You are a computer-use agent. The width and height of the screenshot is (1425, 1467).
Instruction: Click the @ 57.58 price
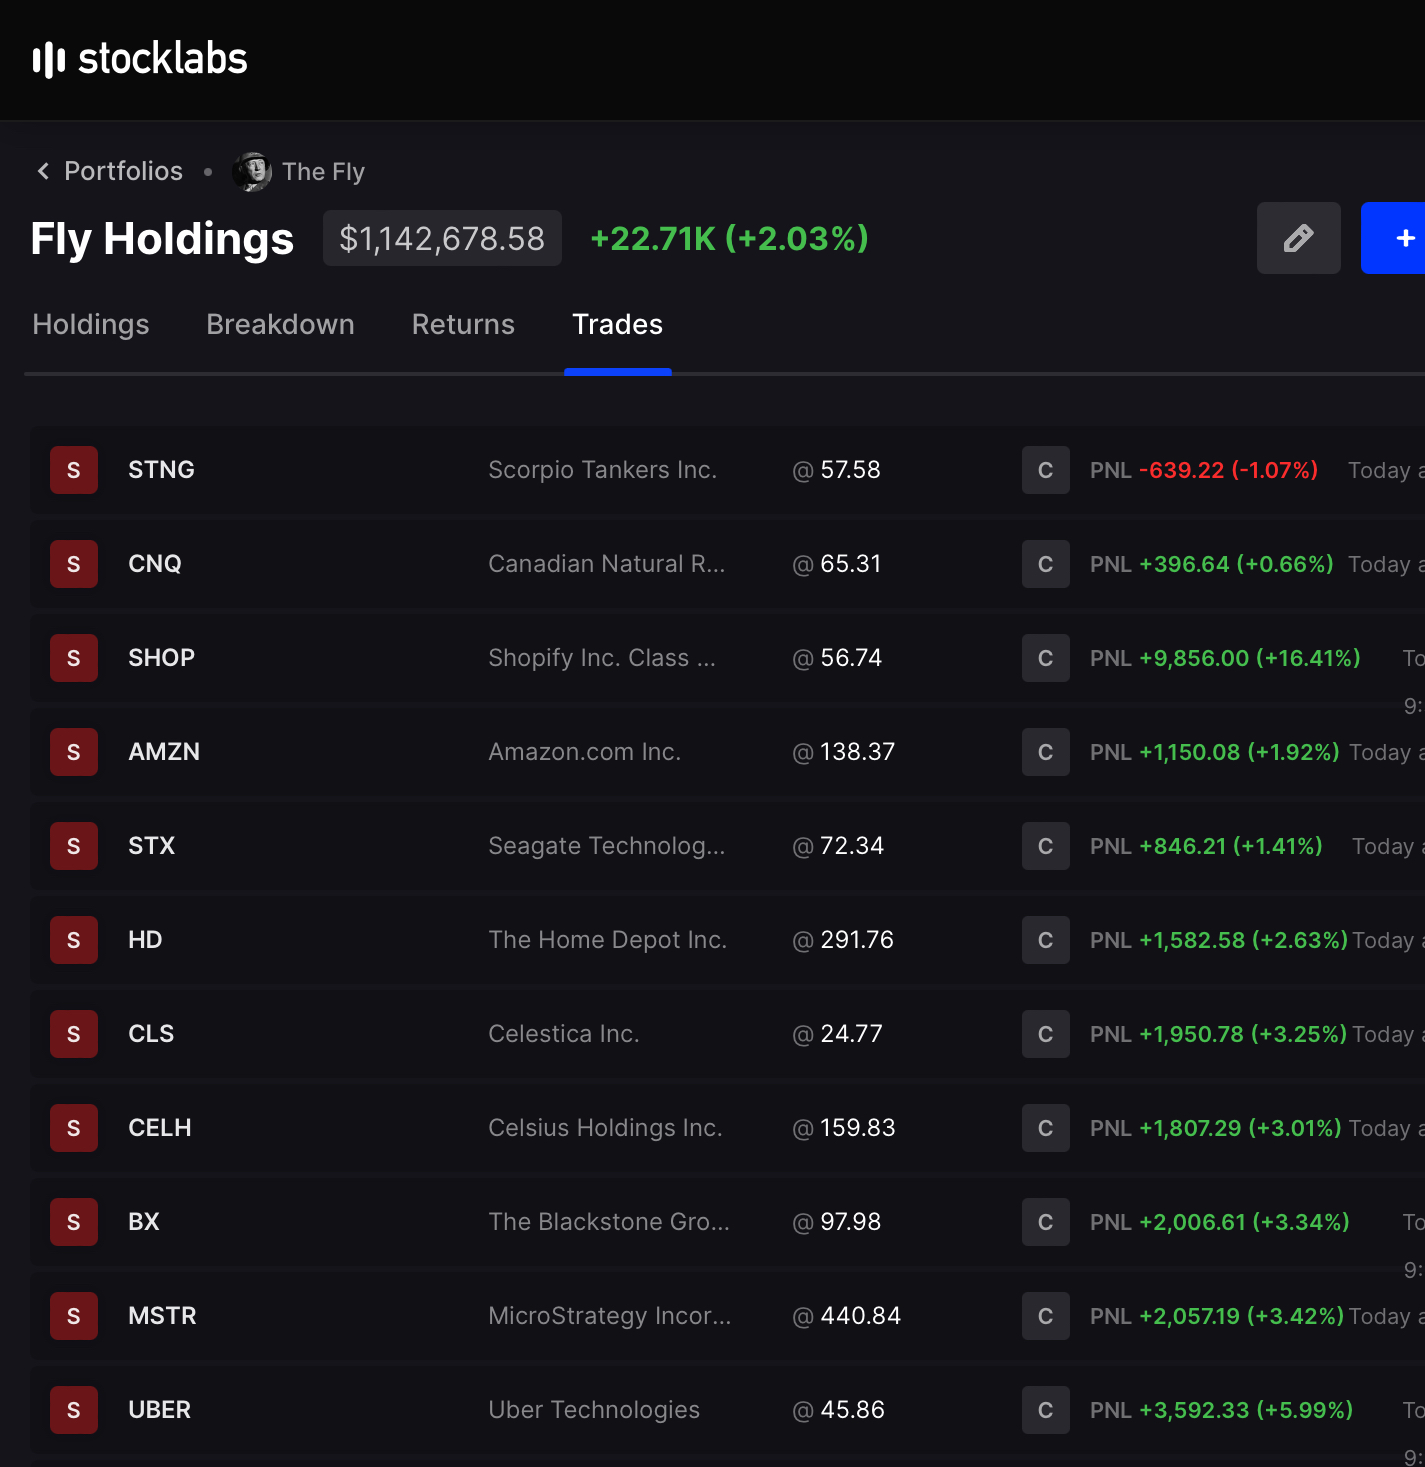click(x=837, y=470)
